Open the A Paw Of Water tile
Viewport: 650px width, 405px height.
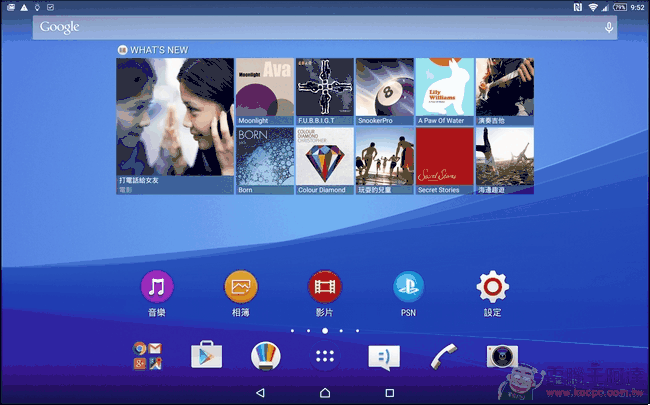click(x=445, y=92)
